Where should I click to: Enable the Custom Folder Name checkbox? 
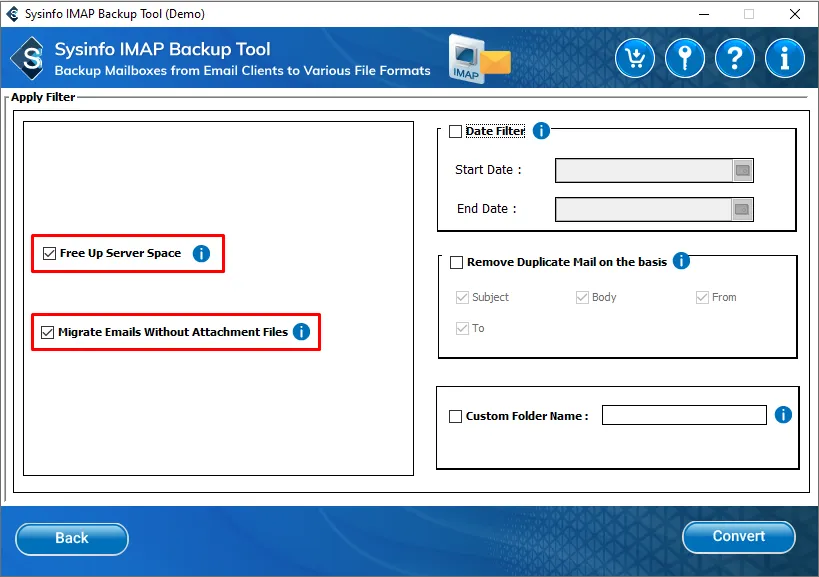[455, 416]
